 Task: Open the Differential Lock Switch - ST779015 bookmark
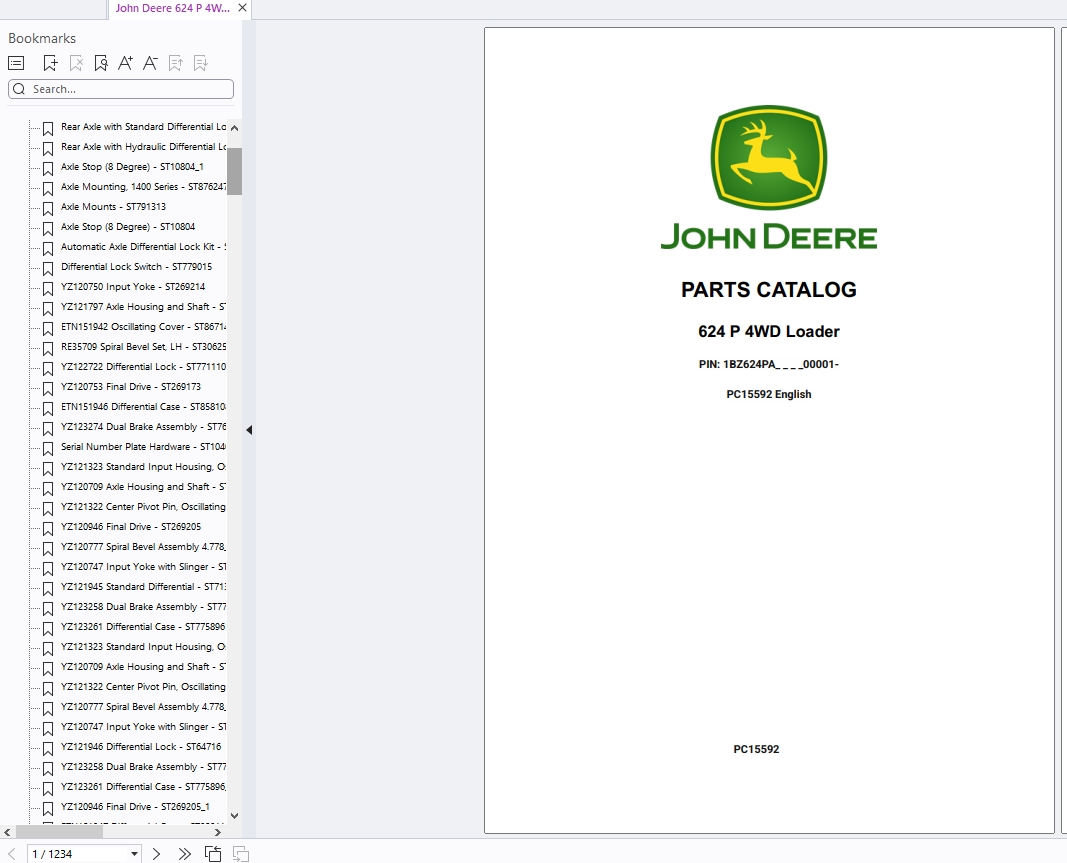[x=136, y=267]
